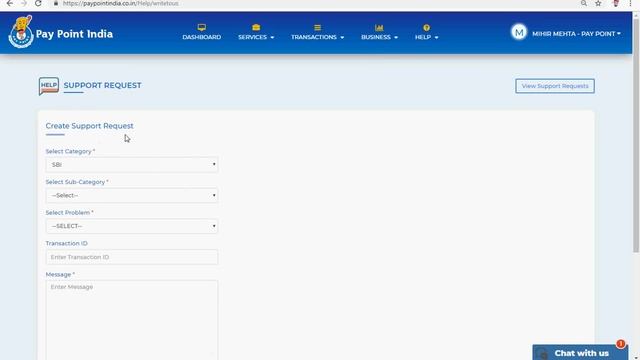
Task: Reload the page with refresh icon
Action: (x=38, y=3)
